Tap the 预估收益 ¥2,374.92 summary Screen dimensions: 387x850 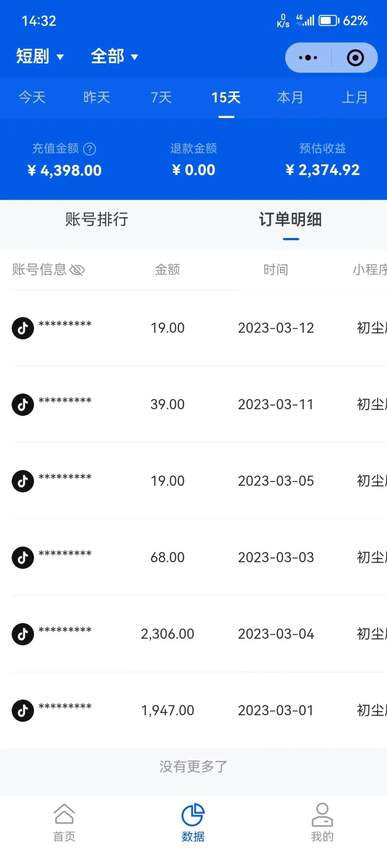pyautogui.click(x=322, y=160)
